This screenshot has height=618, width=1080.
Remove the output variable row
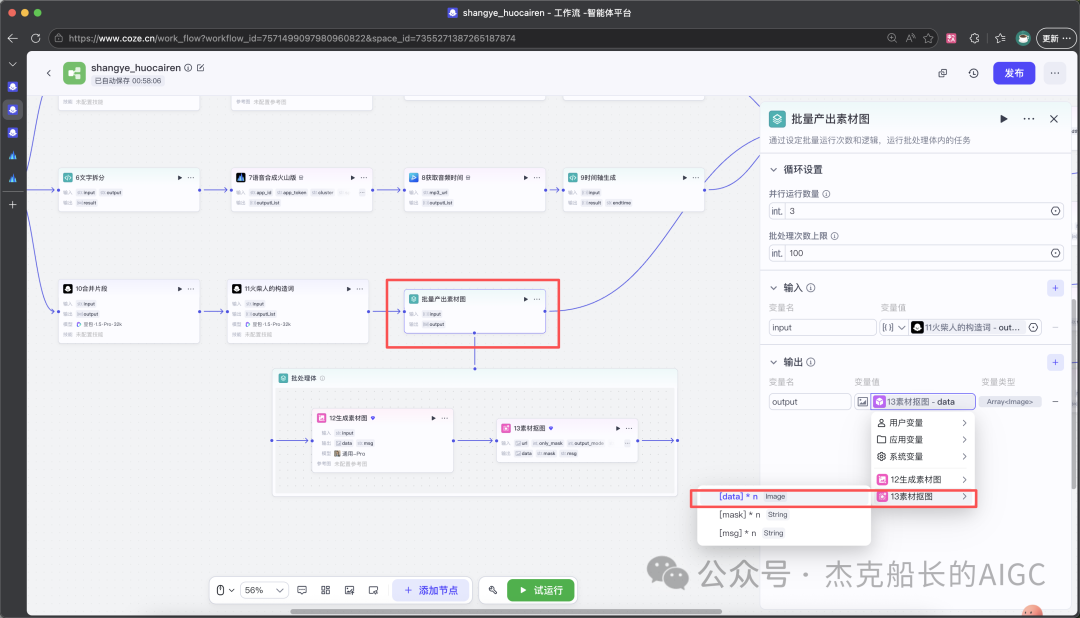1055,402
